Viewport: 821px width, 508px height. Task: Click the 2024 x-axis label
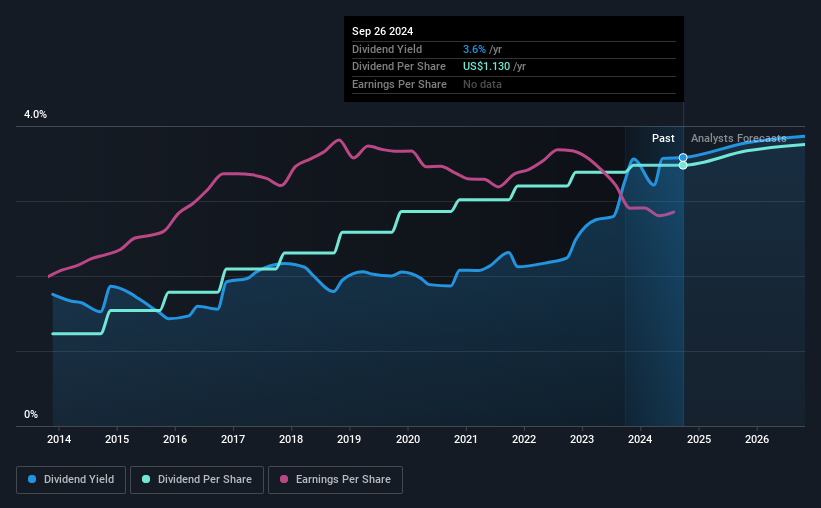point(640,439)
